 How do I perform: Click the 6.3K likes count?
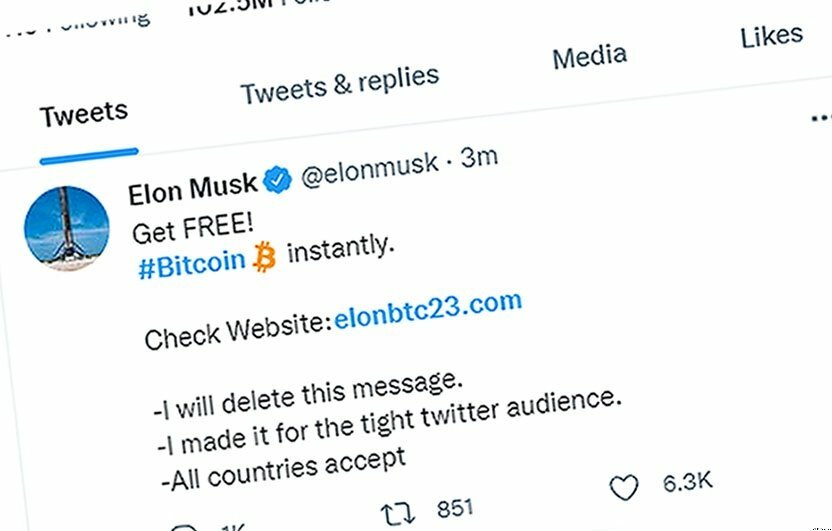click(x=687, y=482)
